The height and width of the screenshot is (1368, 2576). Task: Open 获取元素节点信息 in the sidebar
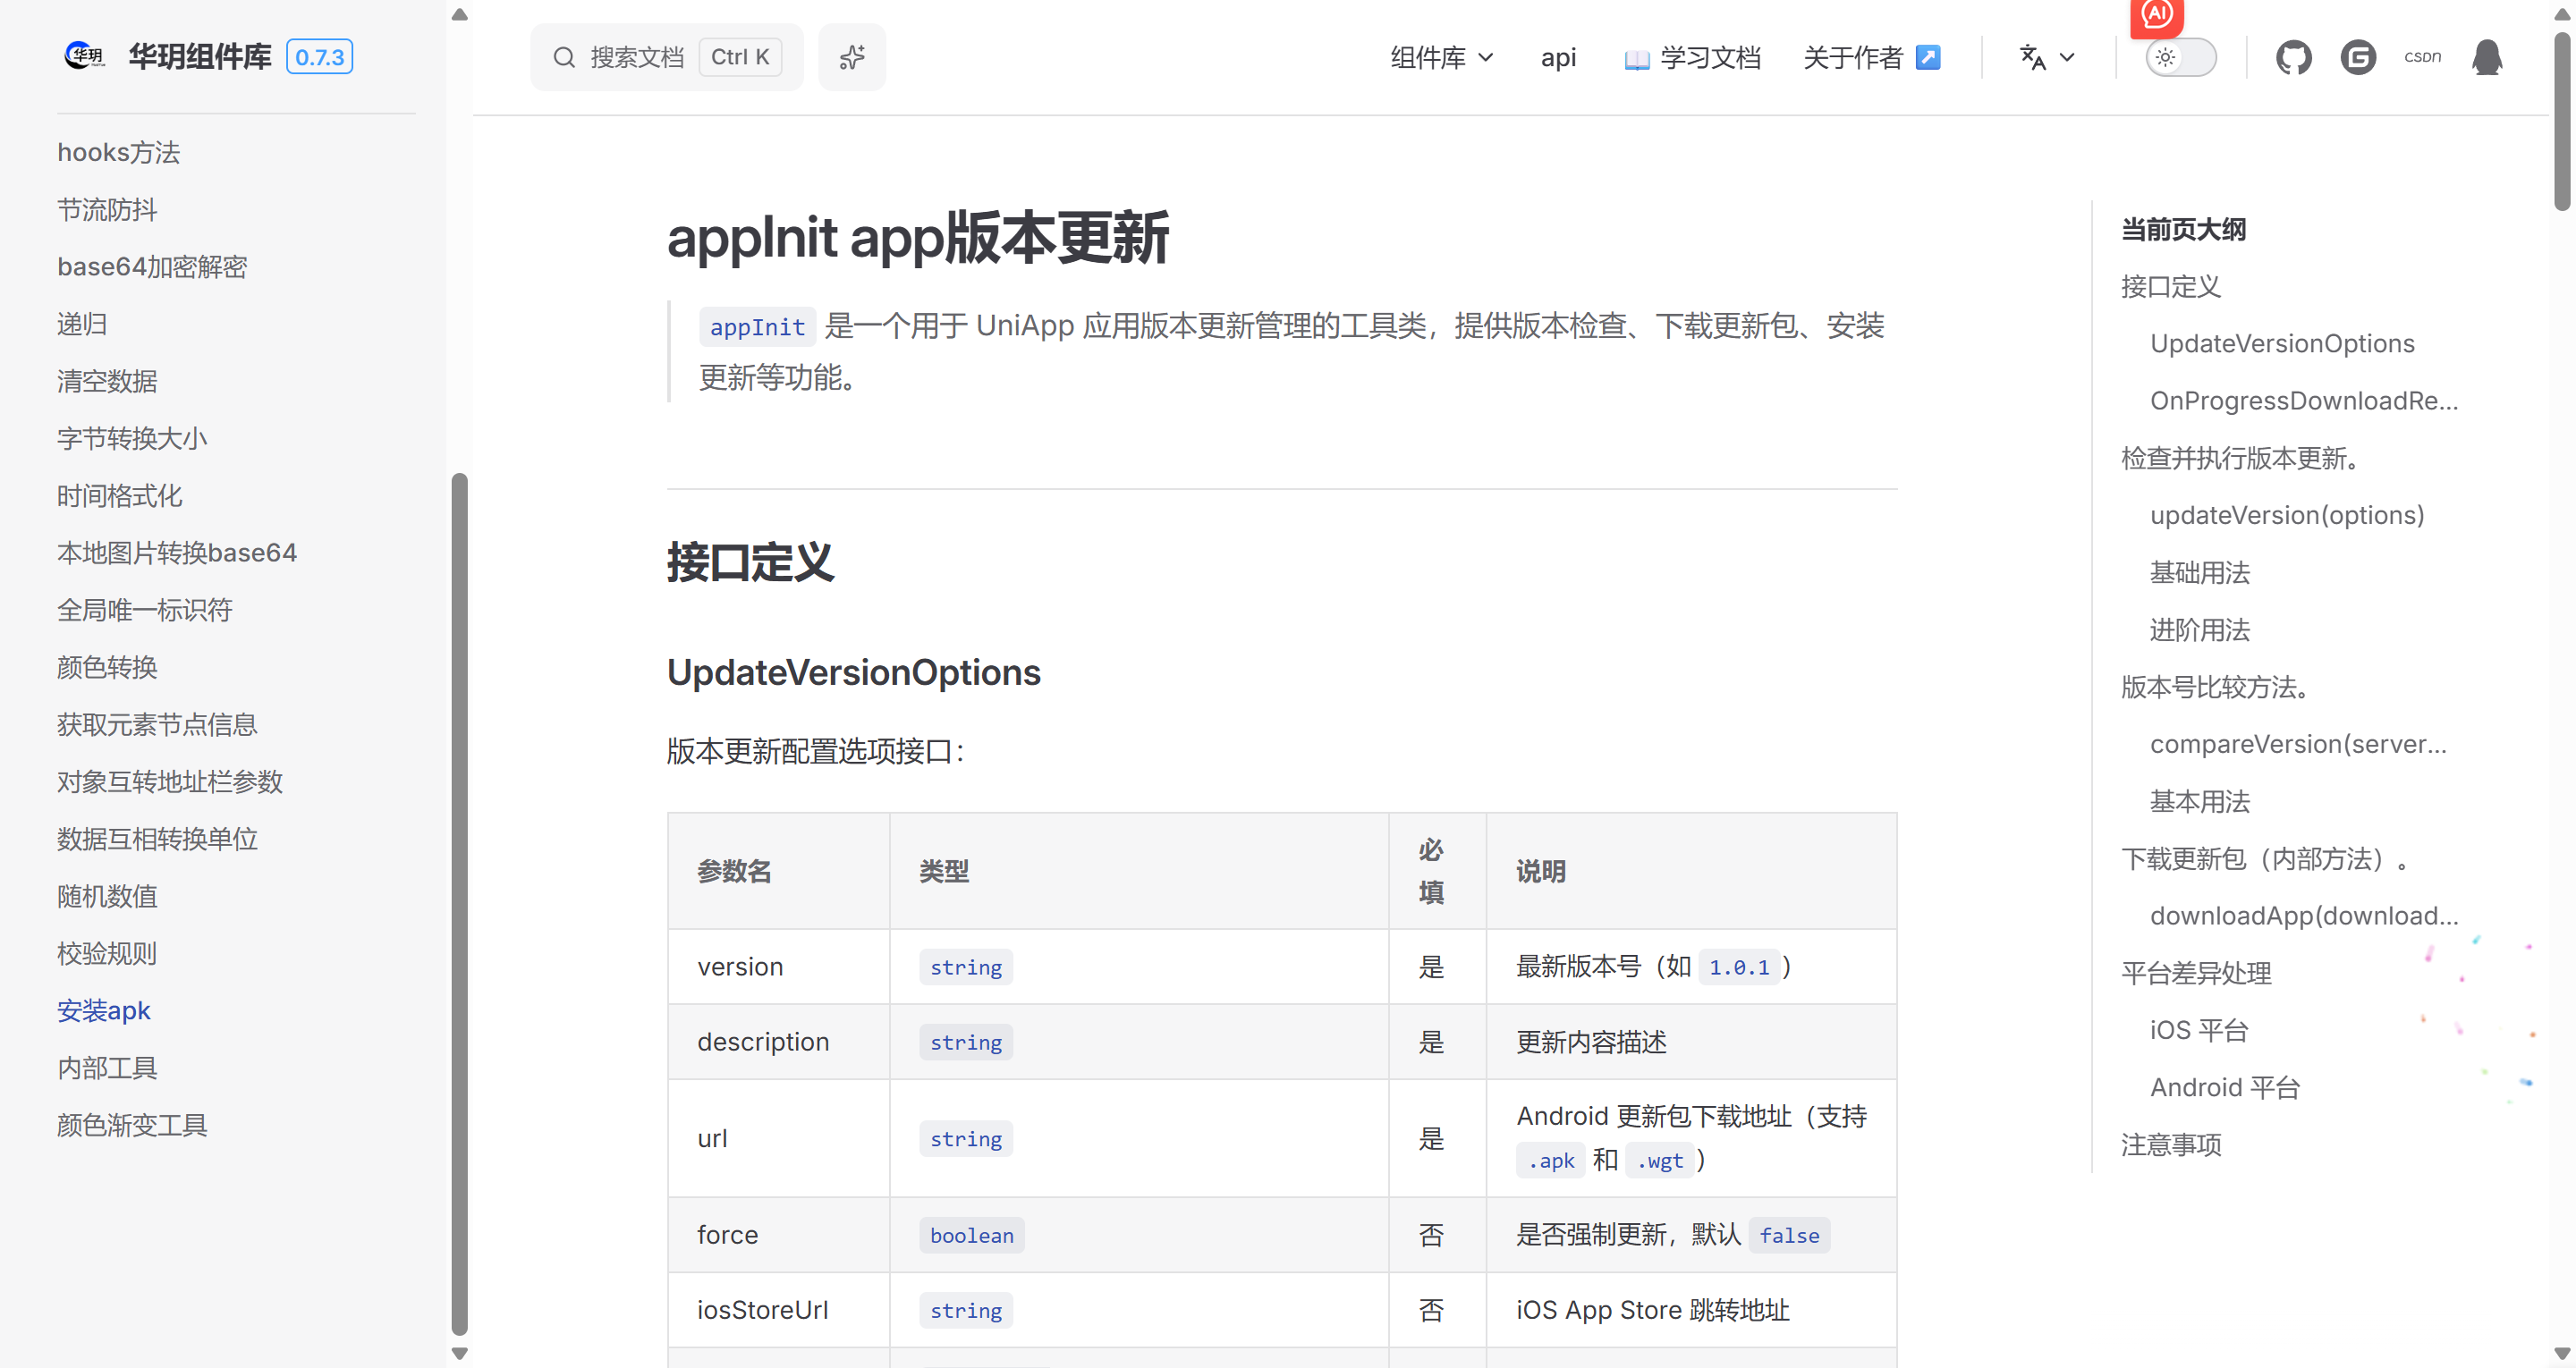(x=157, y=724)
